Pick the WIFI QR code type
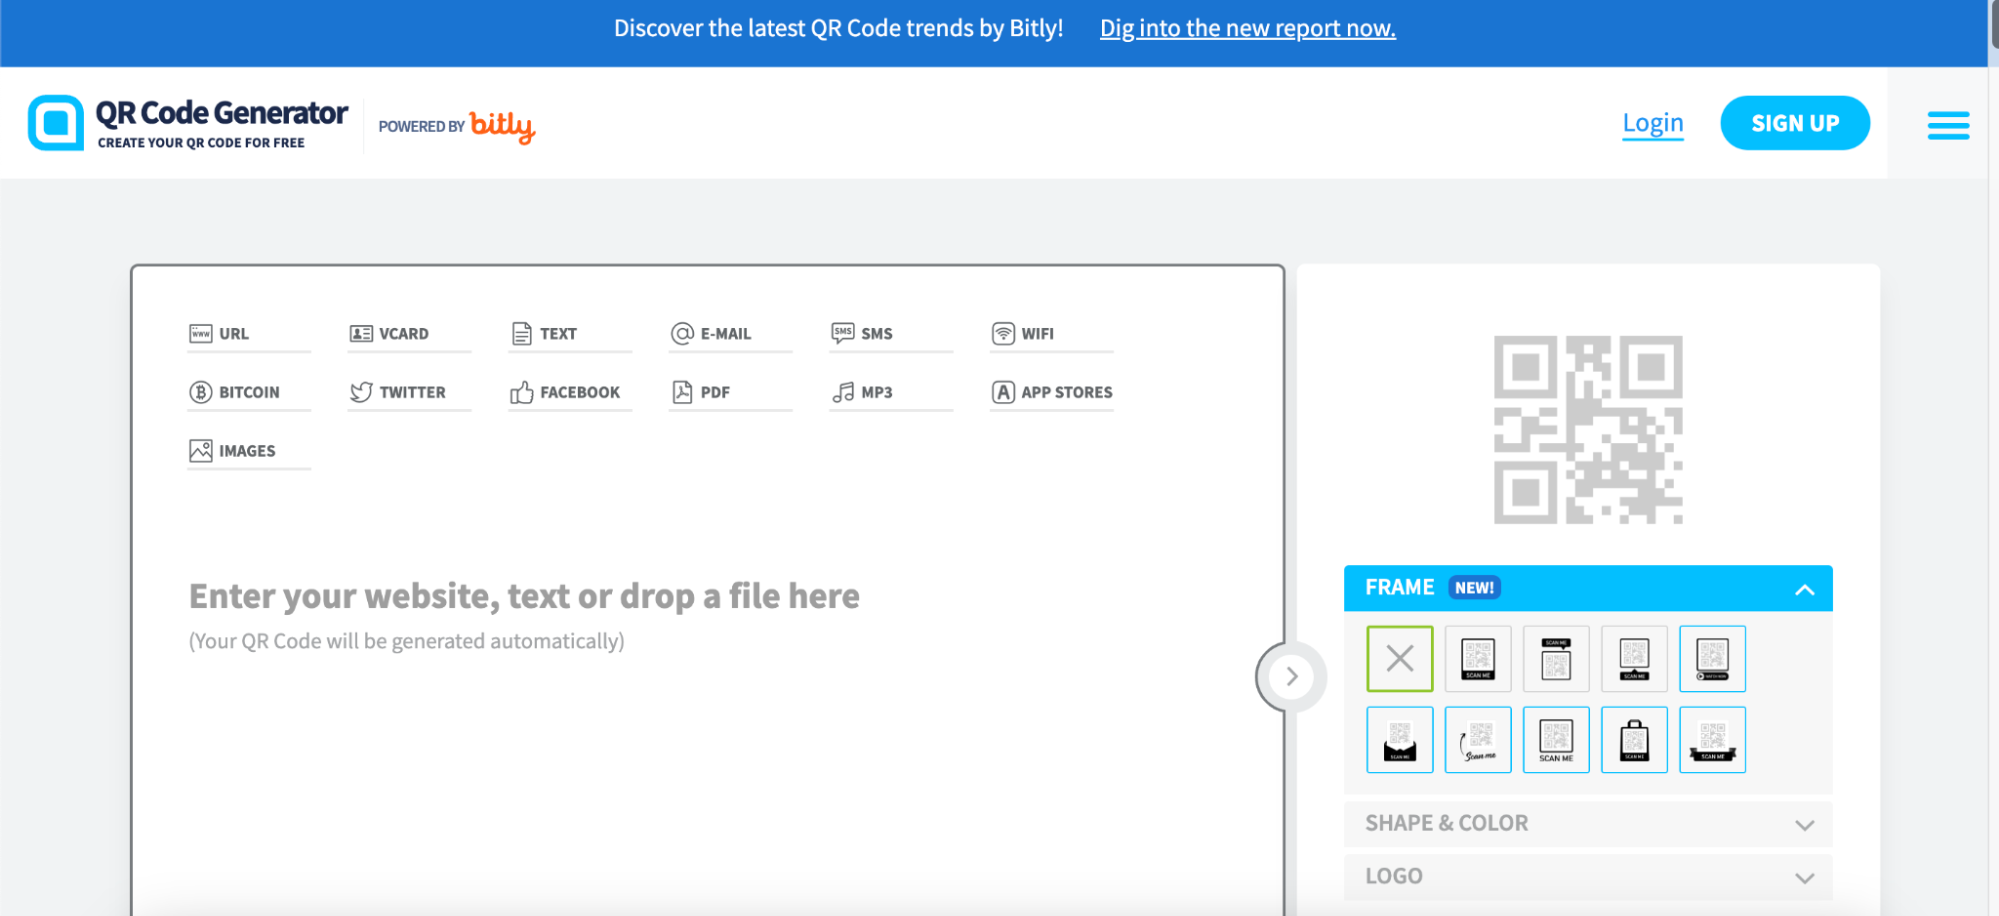 1051,334
